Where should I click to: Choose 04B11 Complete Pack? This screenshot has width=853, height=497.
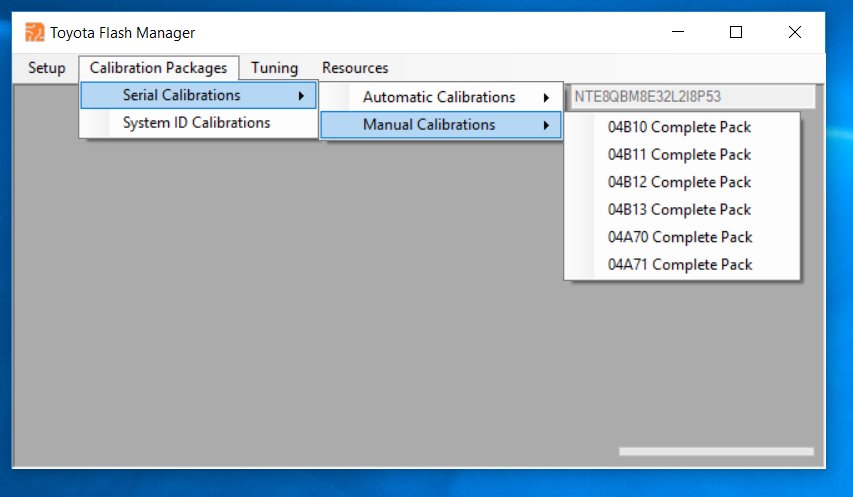point(682,155)
